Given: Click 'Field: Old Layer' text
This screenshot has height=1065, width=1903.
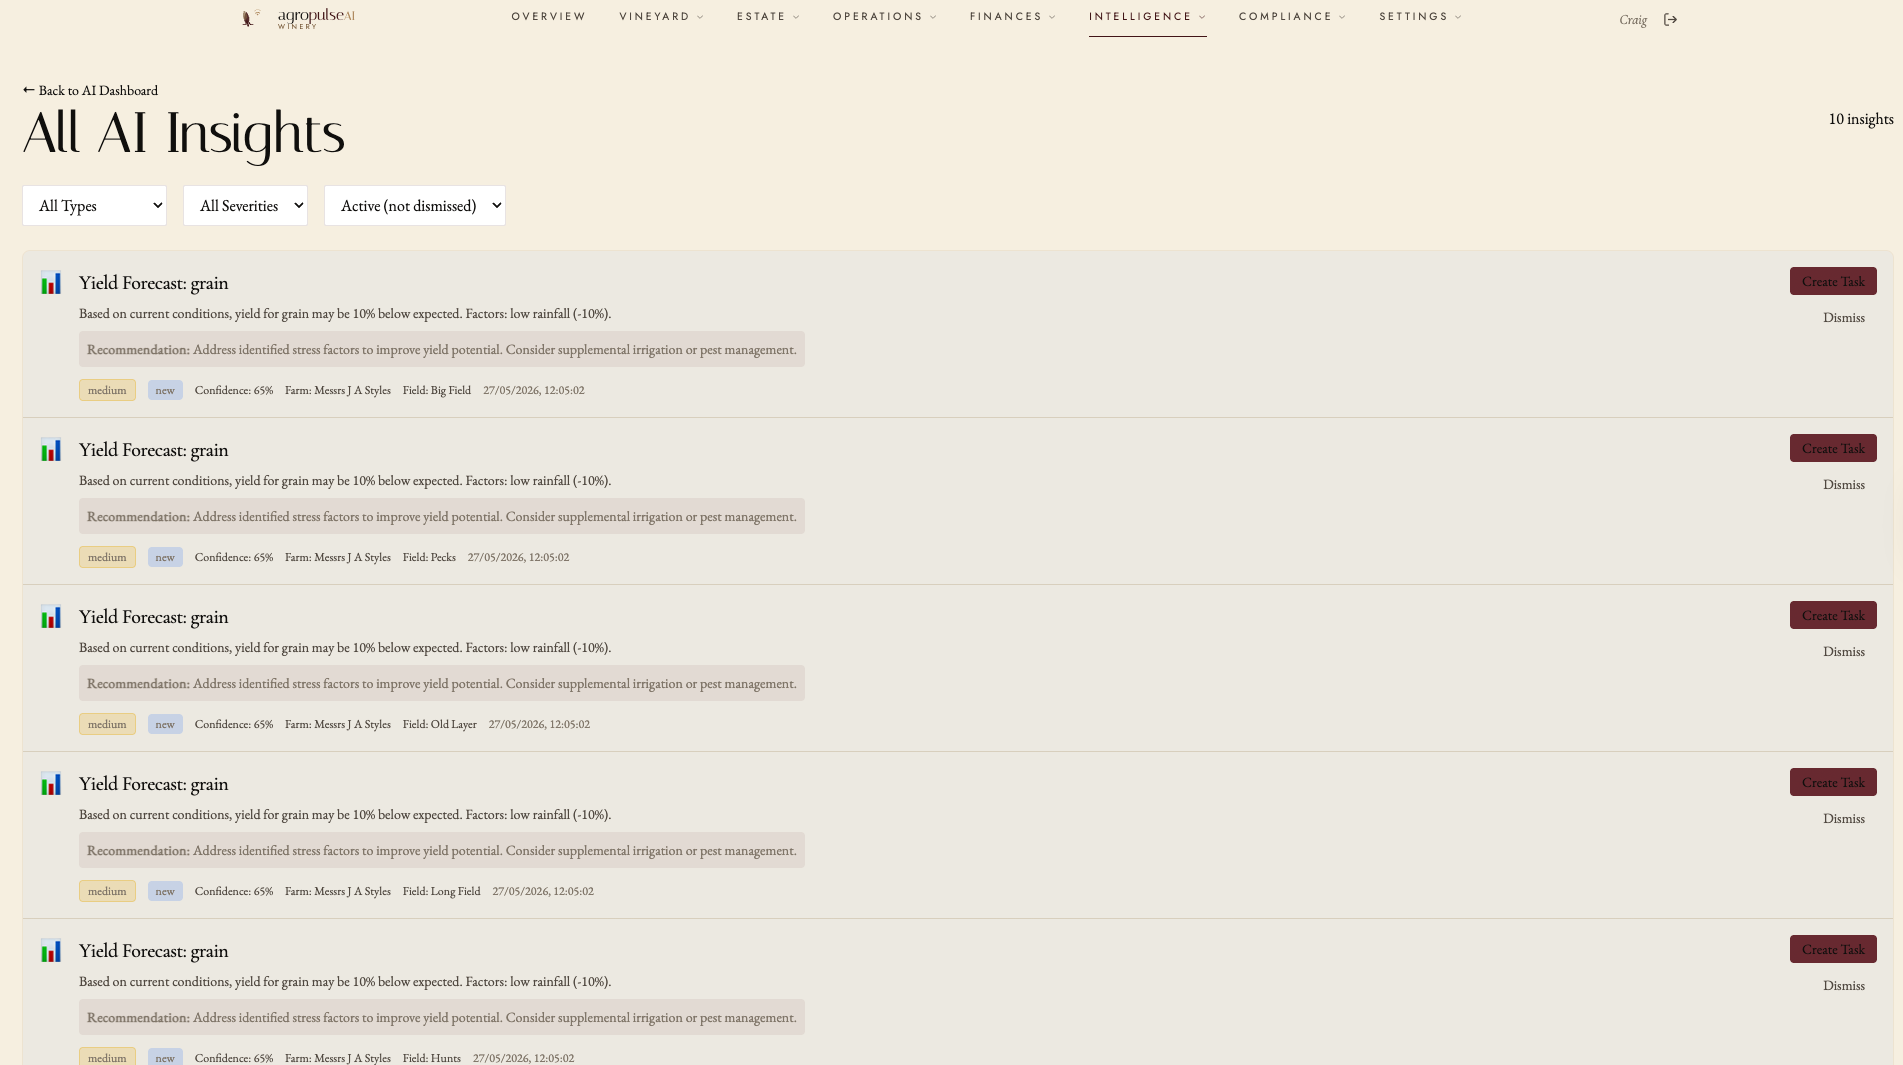Looking at the screenshot, I should [440, 725].
